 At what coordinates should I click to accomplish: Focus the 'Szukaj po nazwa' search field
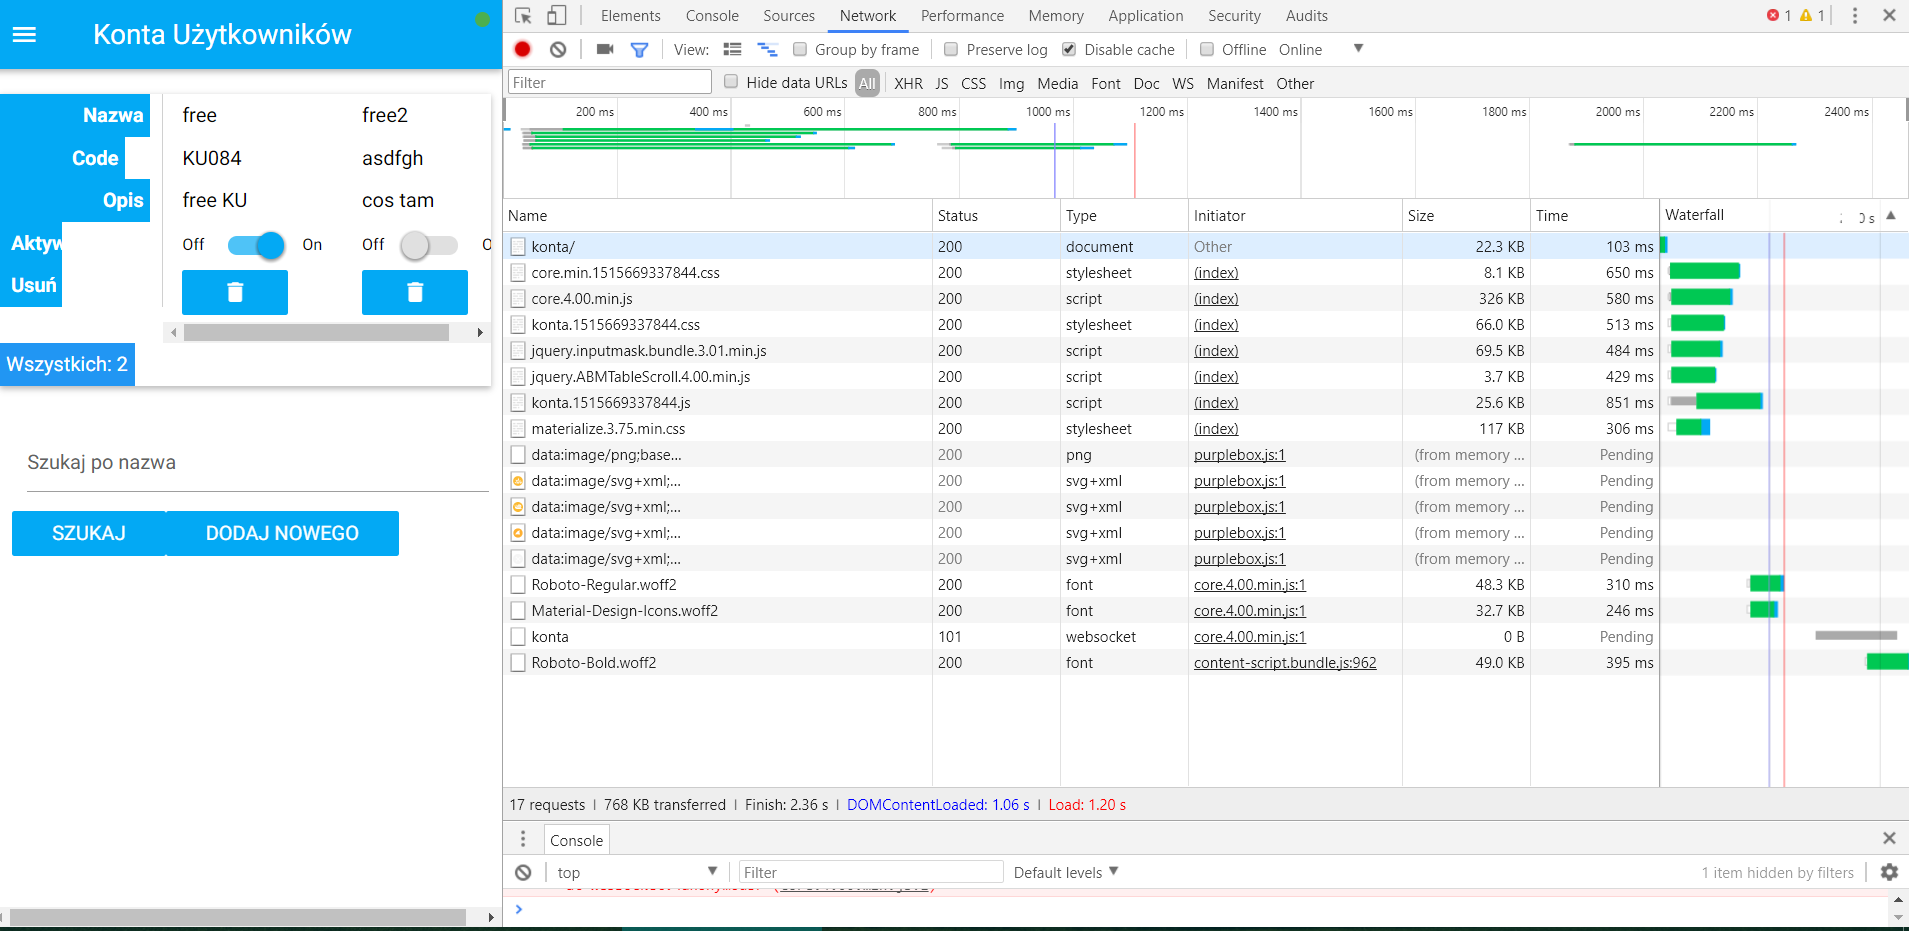(258, 463)
